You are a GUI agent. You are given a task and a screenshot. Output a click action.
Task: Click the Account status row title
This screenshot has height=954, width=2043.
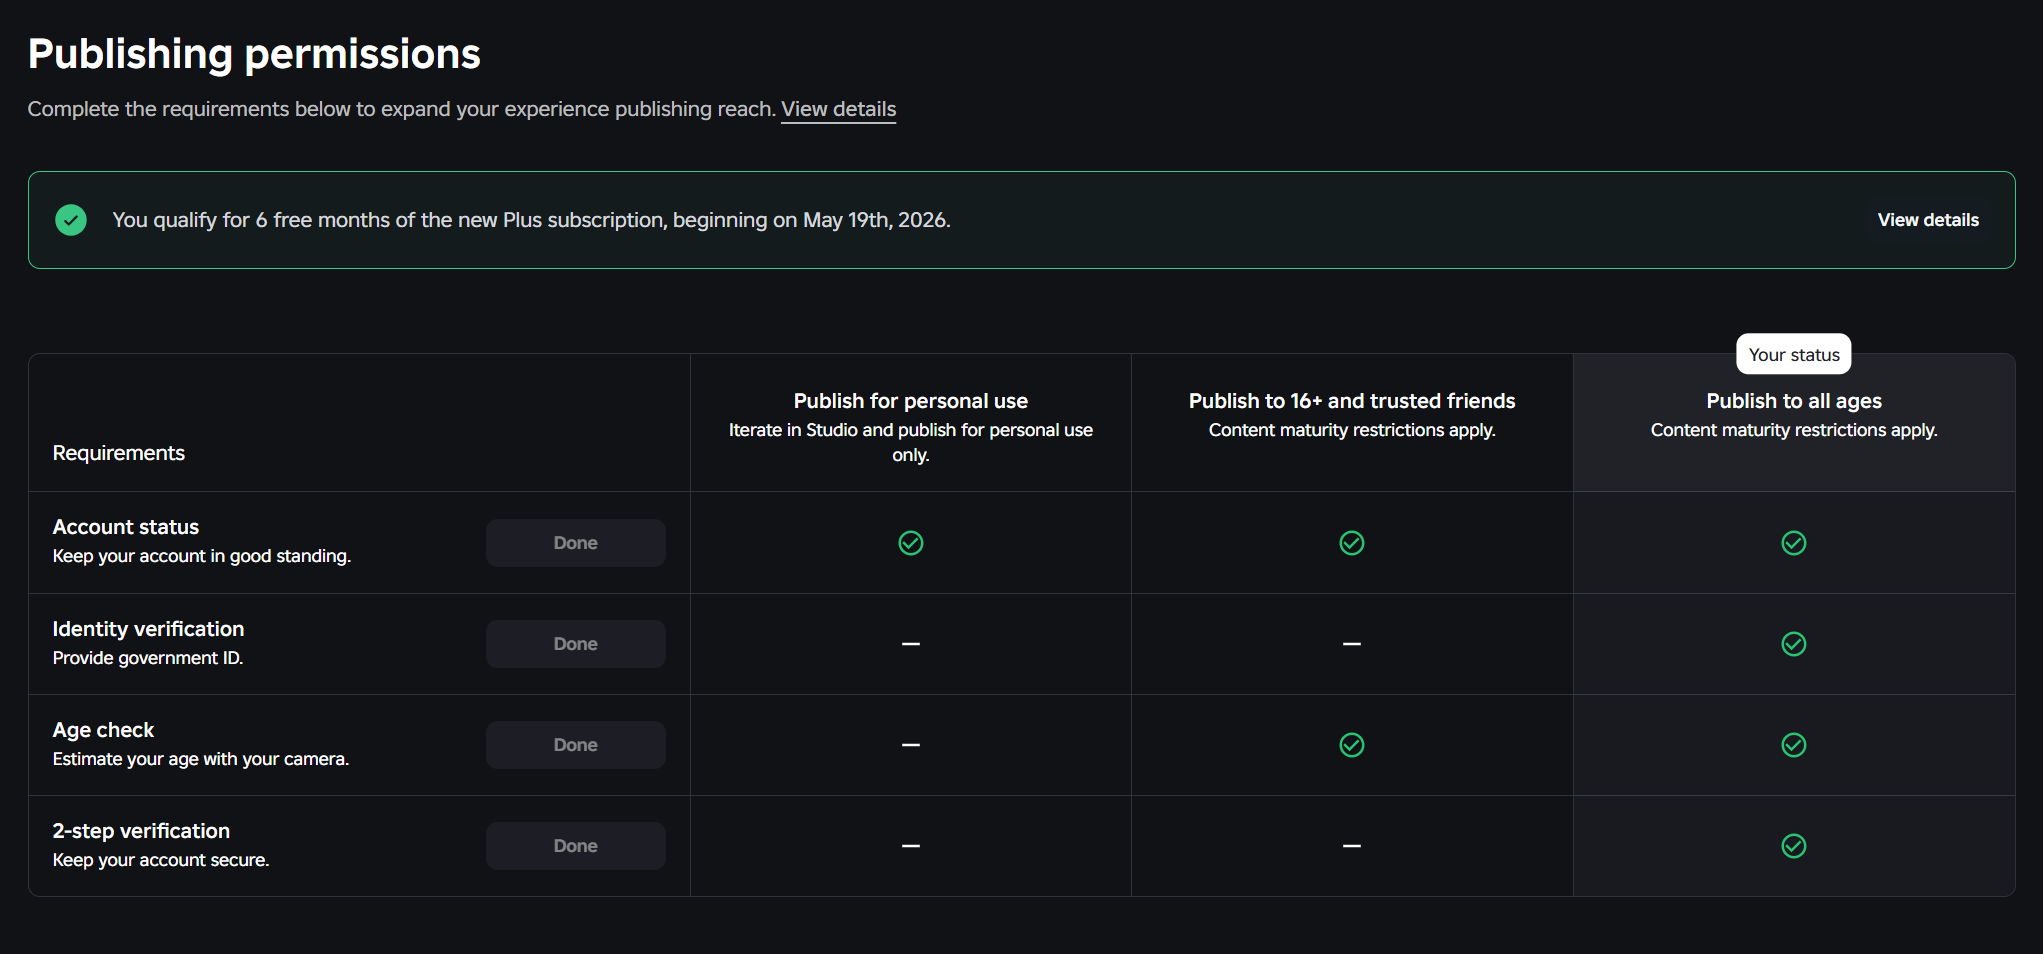[x=126, y=527]
